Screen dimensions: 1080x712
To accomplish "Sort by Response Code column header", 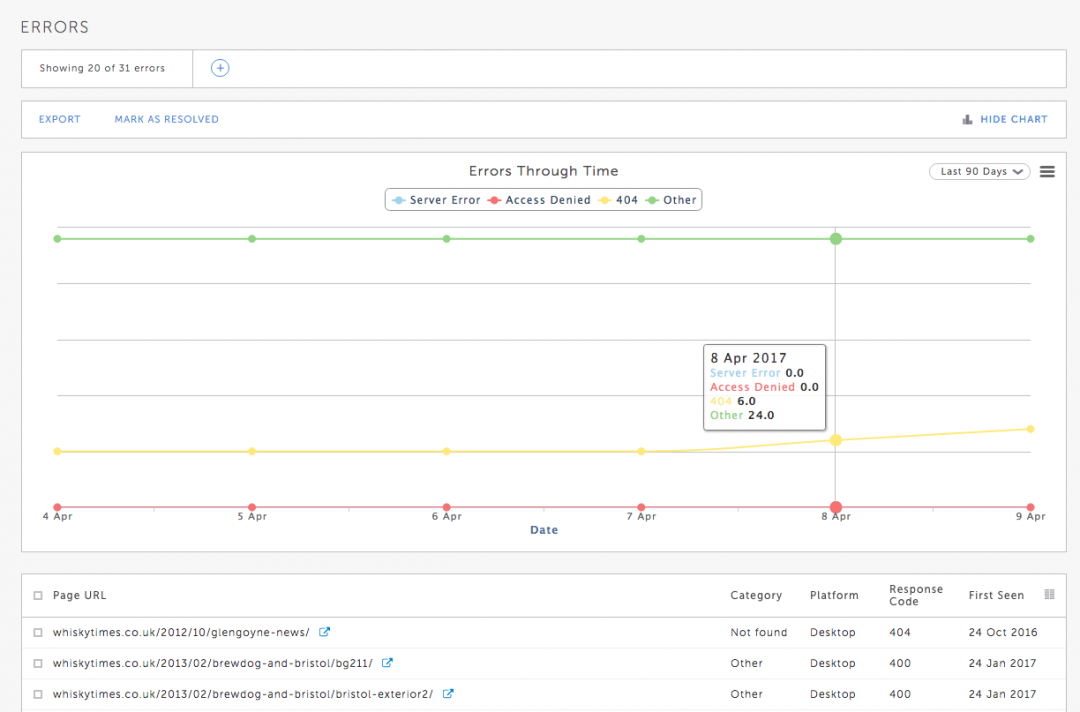I will pos(916,595).
